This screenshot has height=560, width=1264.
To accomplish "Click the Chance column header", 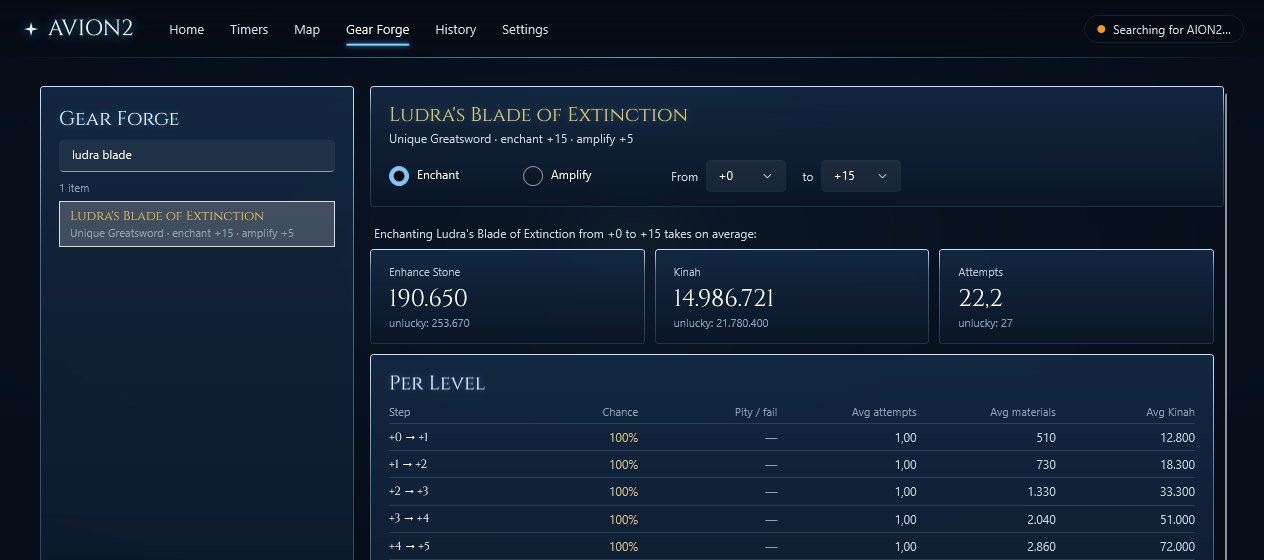I will 620,412.
